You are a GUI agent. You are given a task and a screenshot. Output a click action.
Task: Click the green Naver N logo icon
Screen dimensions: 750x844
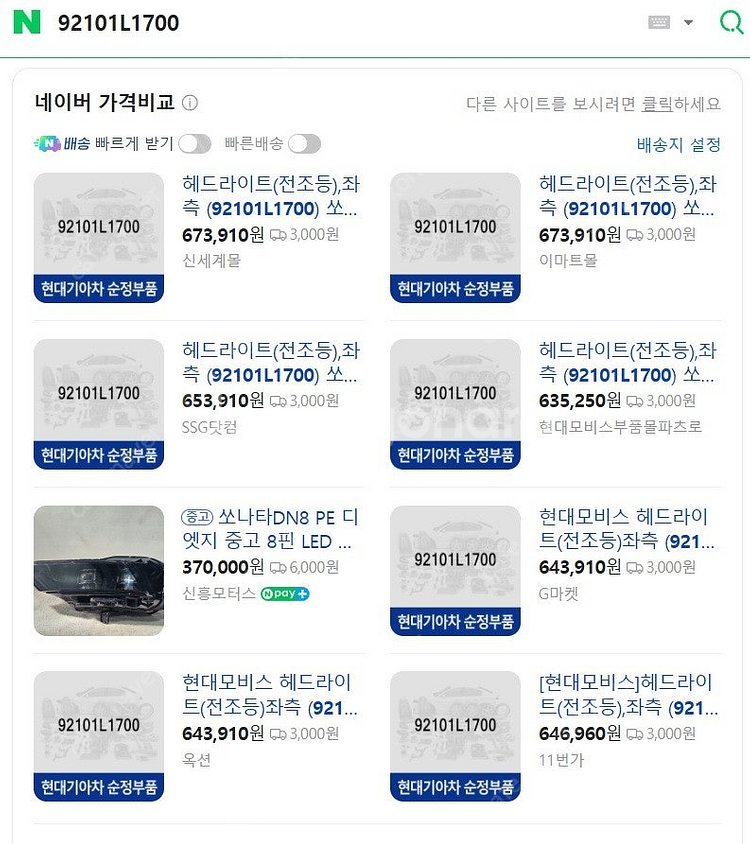click(x=29, y=21)
